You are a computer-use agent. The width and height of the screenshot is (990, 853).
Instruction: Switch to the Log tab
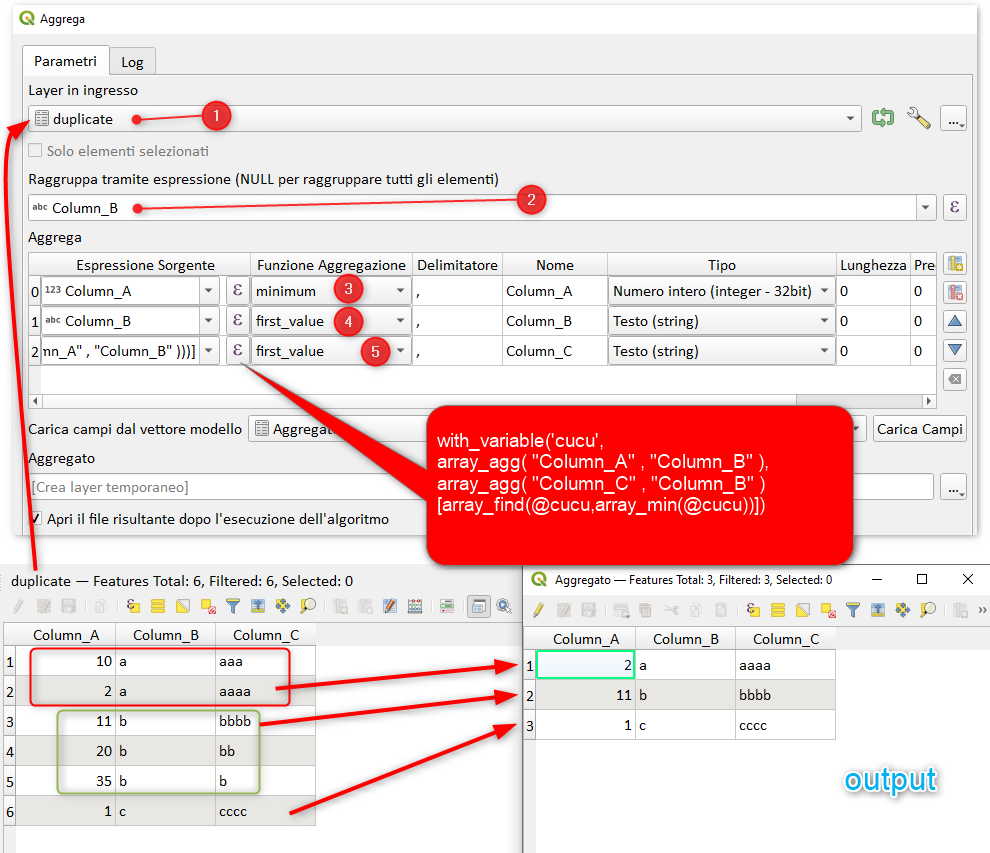coord(132,62)
